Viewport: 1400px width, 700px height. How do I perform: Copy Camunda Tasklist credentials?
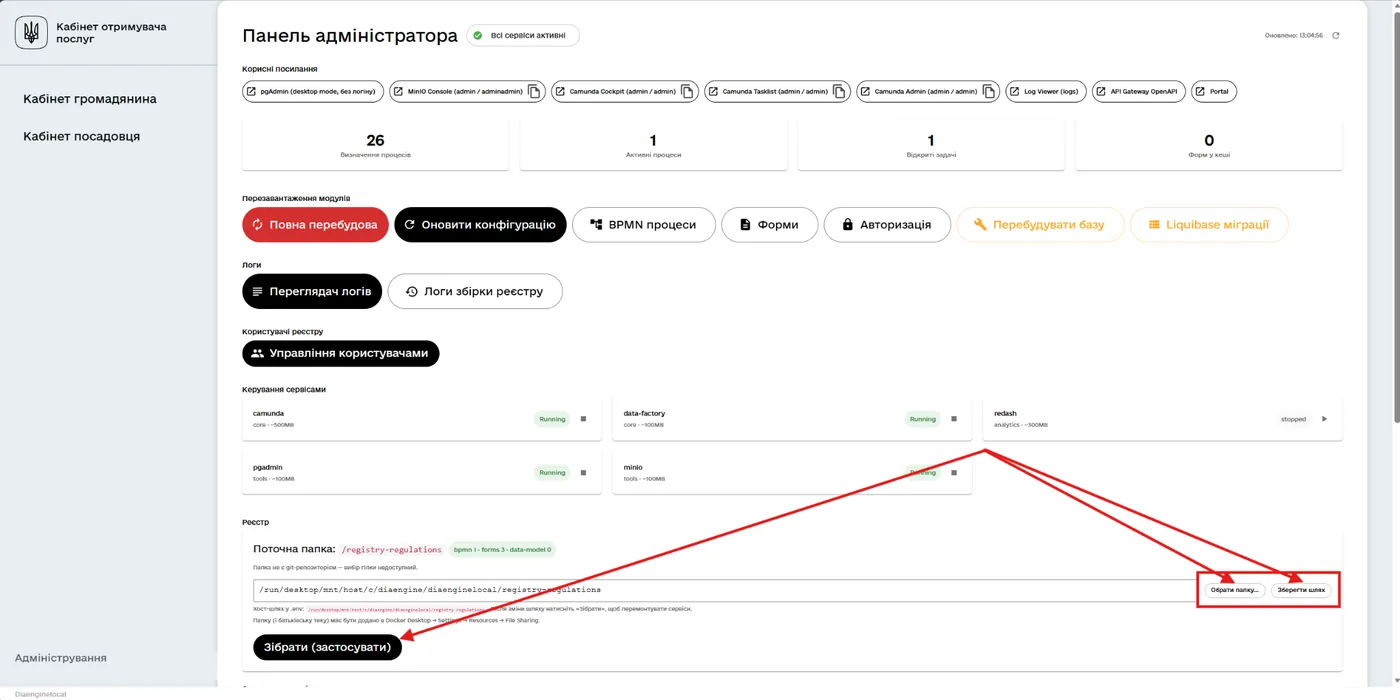[x=839, y=92]
